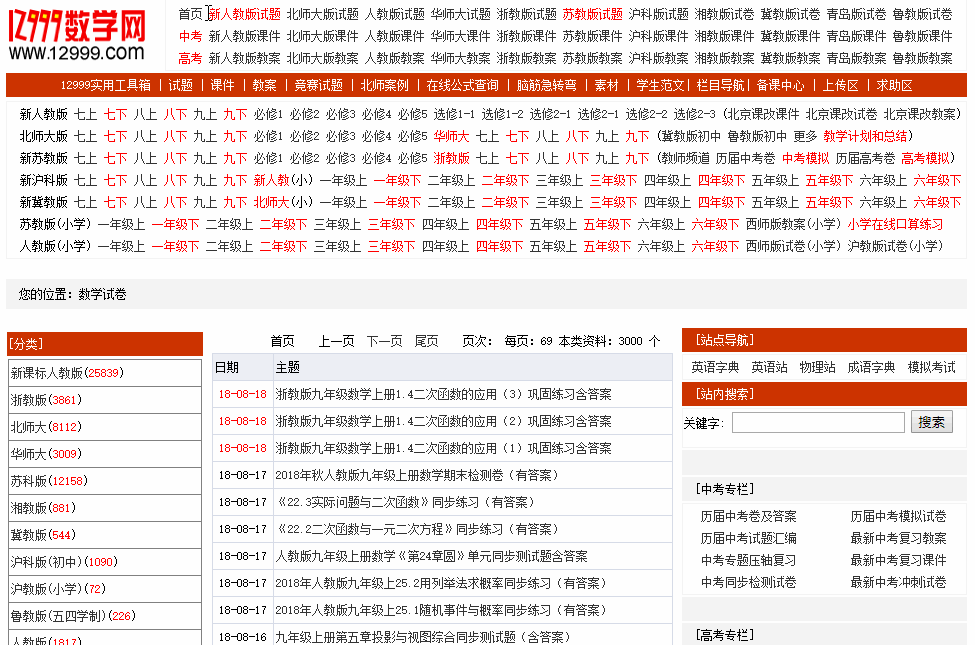The width and height of the screenshot is (975, 645).
Task: Click the 搜索 button
Action: (x=931, y=422)
